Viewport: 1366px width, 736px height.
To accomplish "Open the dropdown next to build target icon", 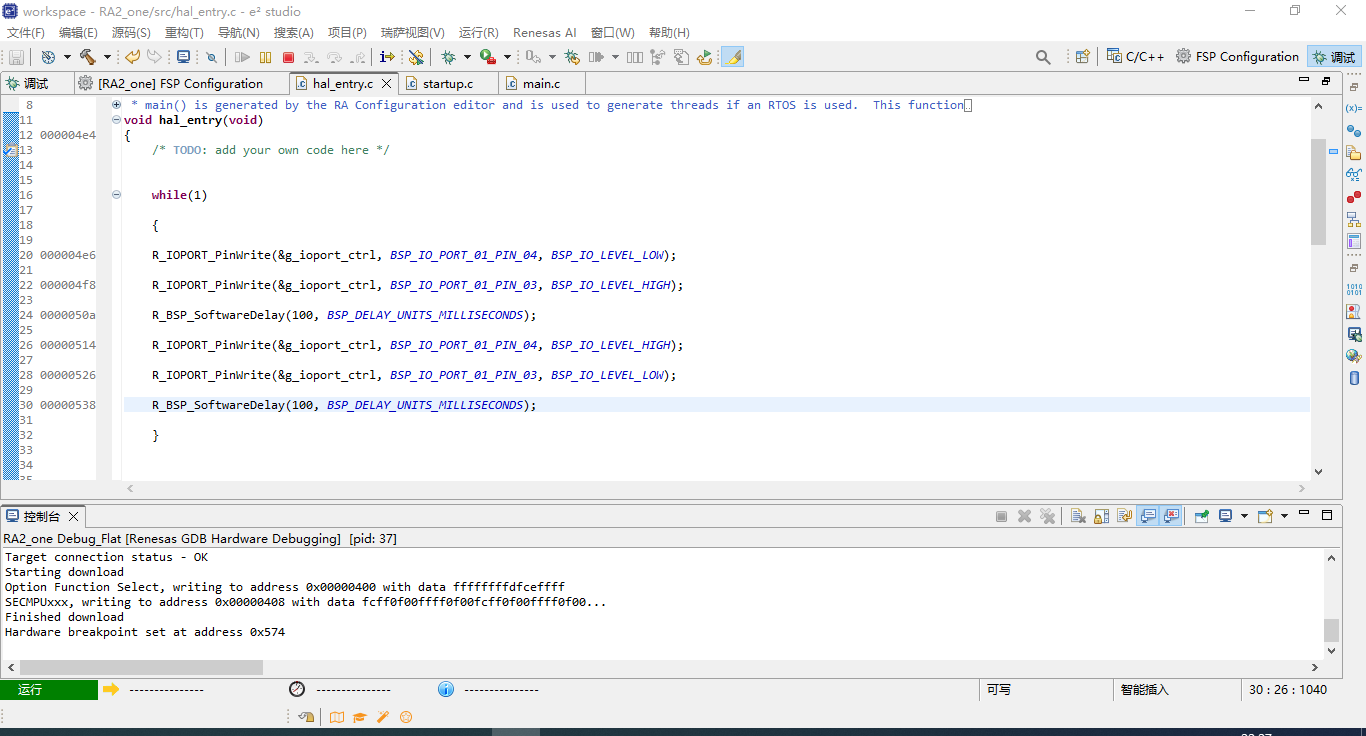I will [66, 57].
